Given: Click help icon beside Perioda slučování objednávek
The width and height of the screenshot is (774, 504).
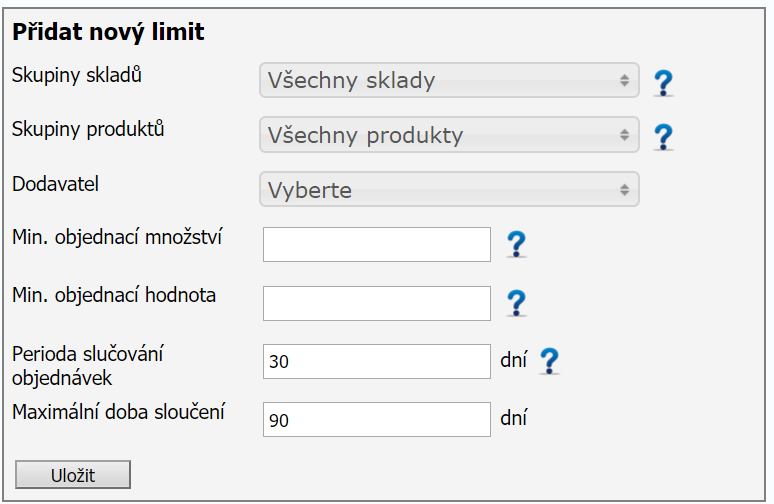Looking at the screenshot, I should point(549,361).
